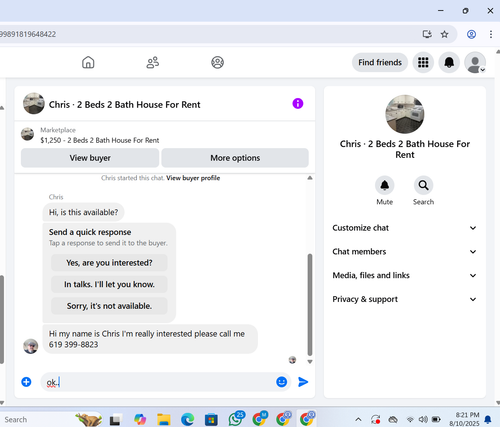Open File Explorer from taskbar

(164, 420)
